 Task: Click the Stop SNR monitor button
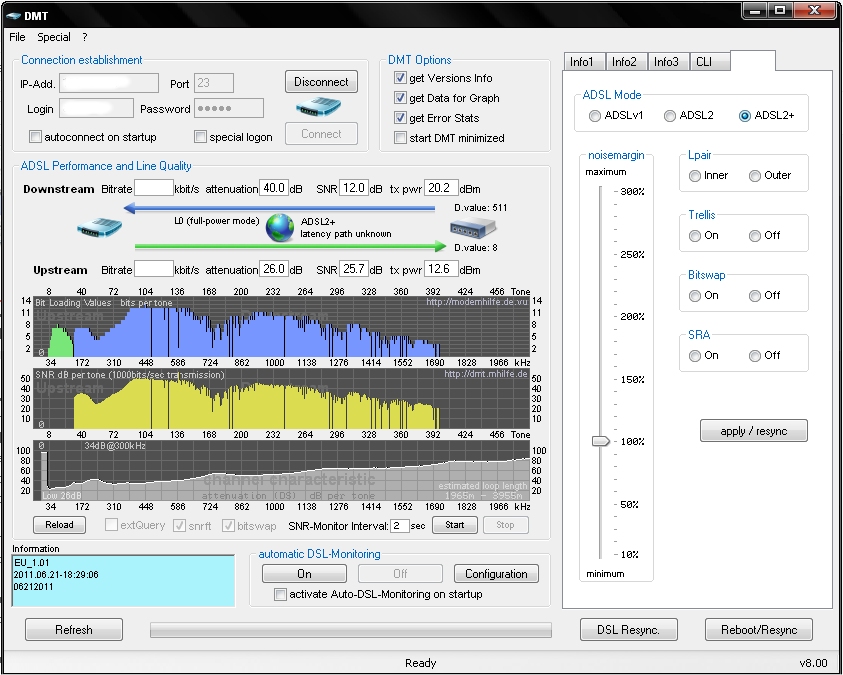(x=505, y=525)
